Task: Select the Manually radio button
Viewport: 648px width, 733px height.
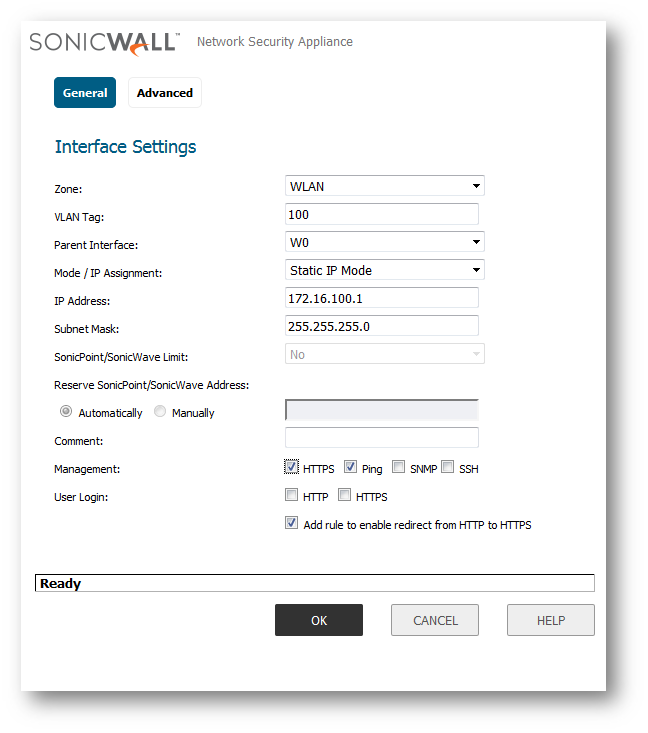Action: pos(160,412)
